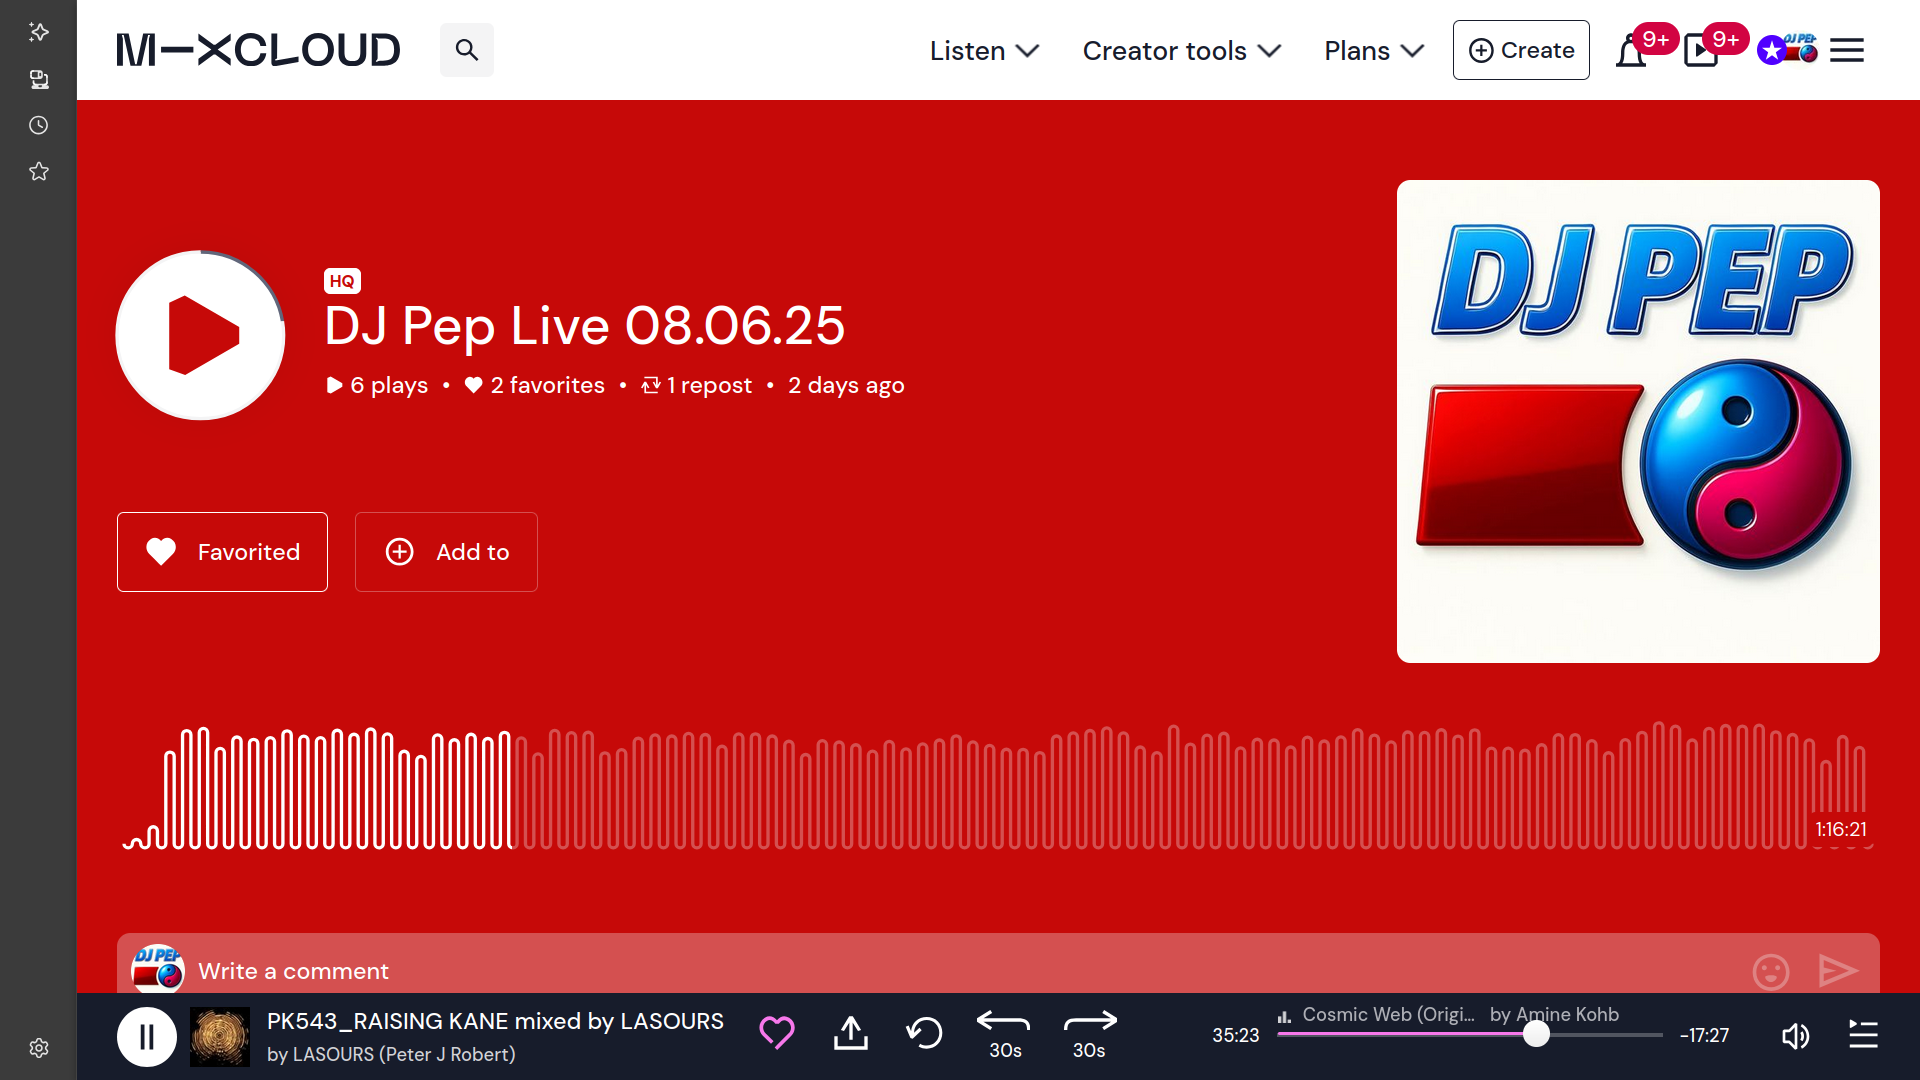Open the Creator tools dropdown
Screen dimensions: 1920x1080
click(1181, 50)
